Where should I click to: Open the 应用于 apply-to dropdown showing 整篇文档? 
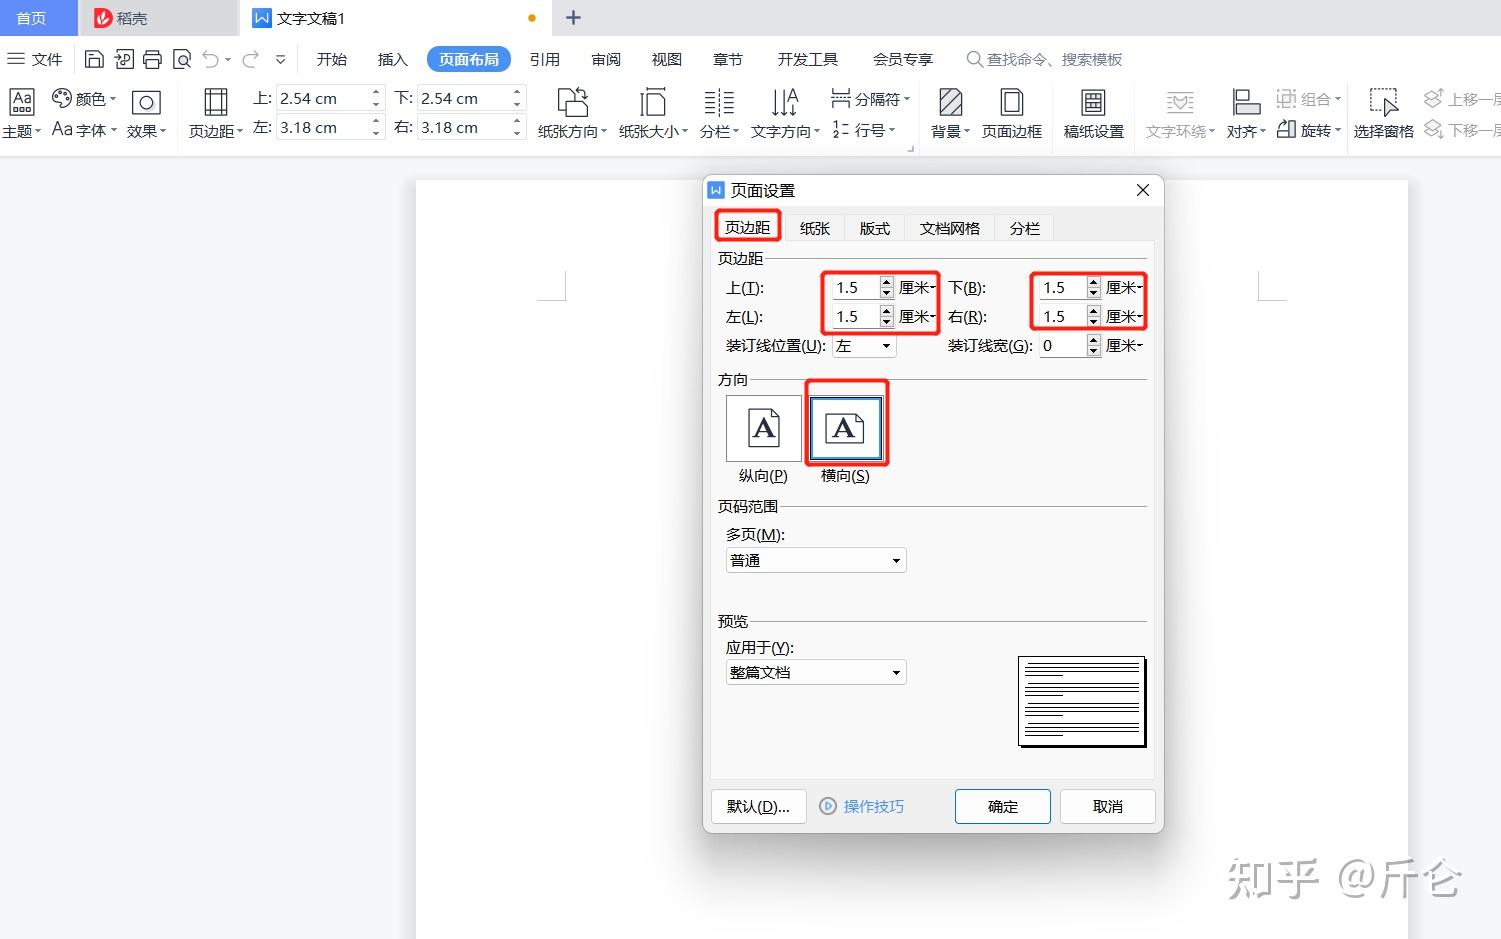815,672
